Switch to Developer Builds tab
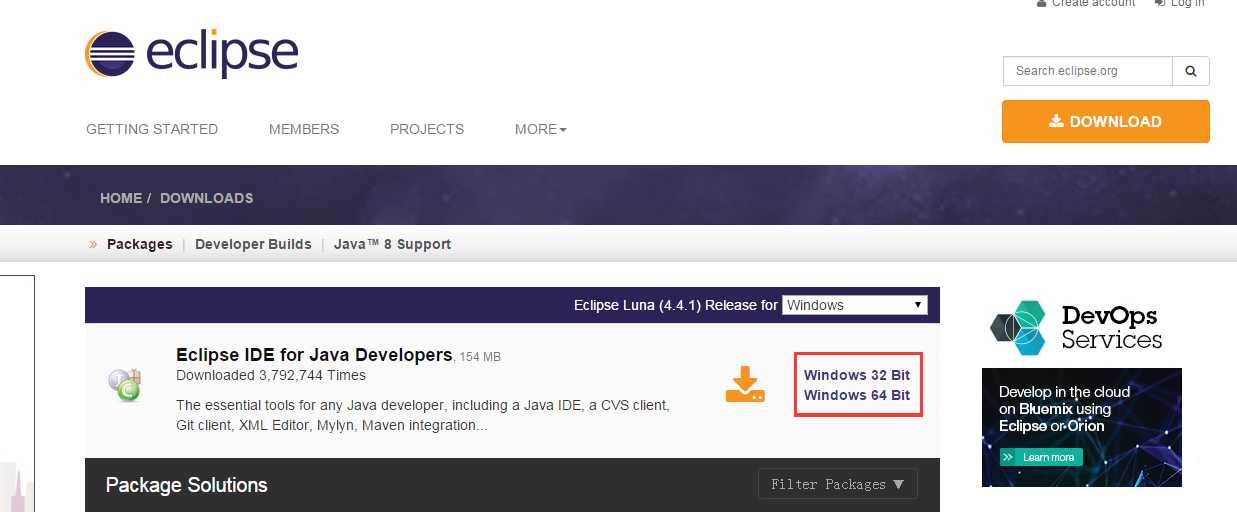 [253, 244]
